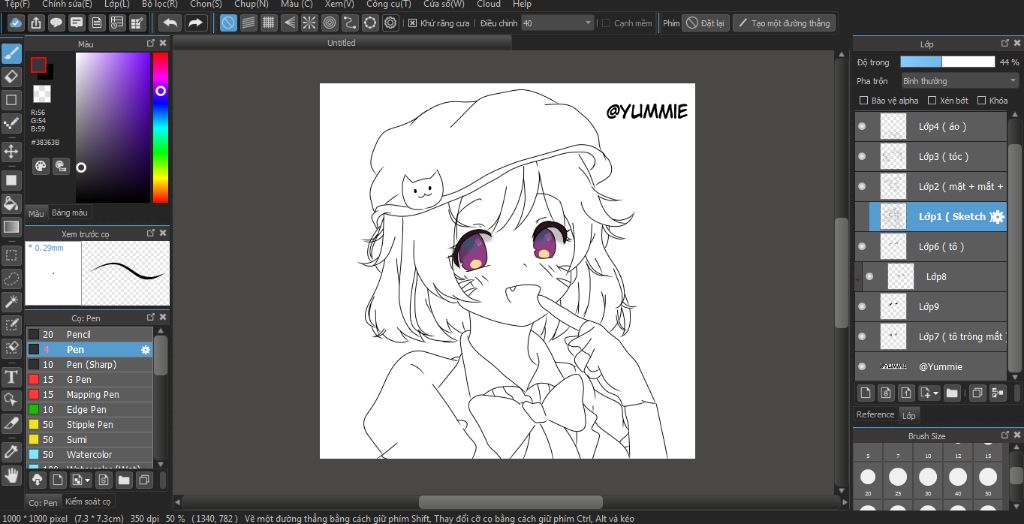1024x524 pixels.
Task: Click the Undo arrow
Action: pyautogui.click(x=170, y=23)
